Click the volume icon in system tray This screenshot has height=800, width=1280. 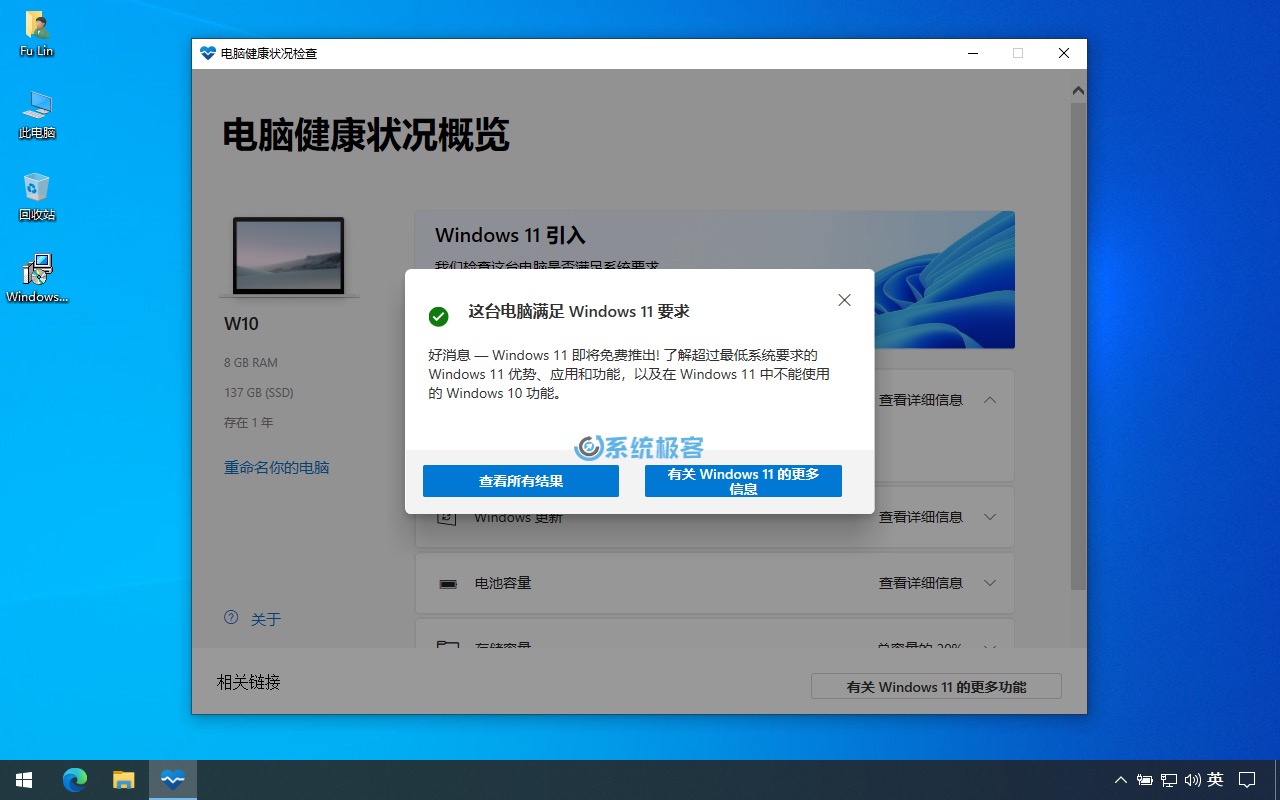[1192, 779]
